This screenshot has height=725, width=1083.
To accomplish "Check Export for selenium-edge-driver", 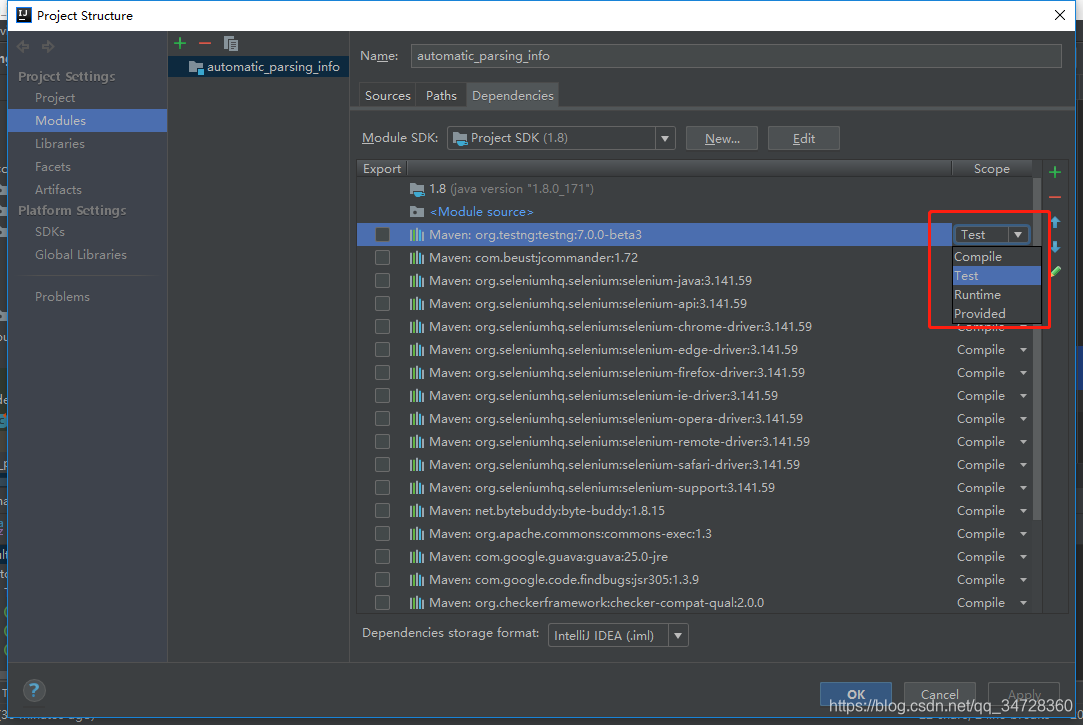I will click(x=382, y=349).
